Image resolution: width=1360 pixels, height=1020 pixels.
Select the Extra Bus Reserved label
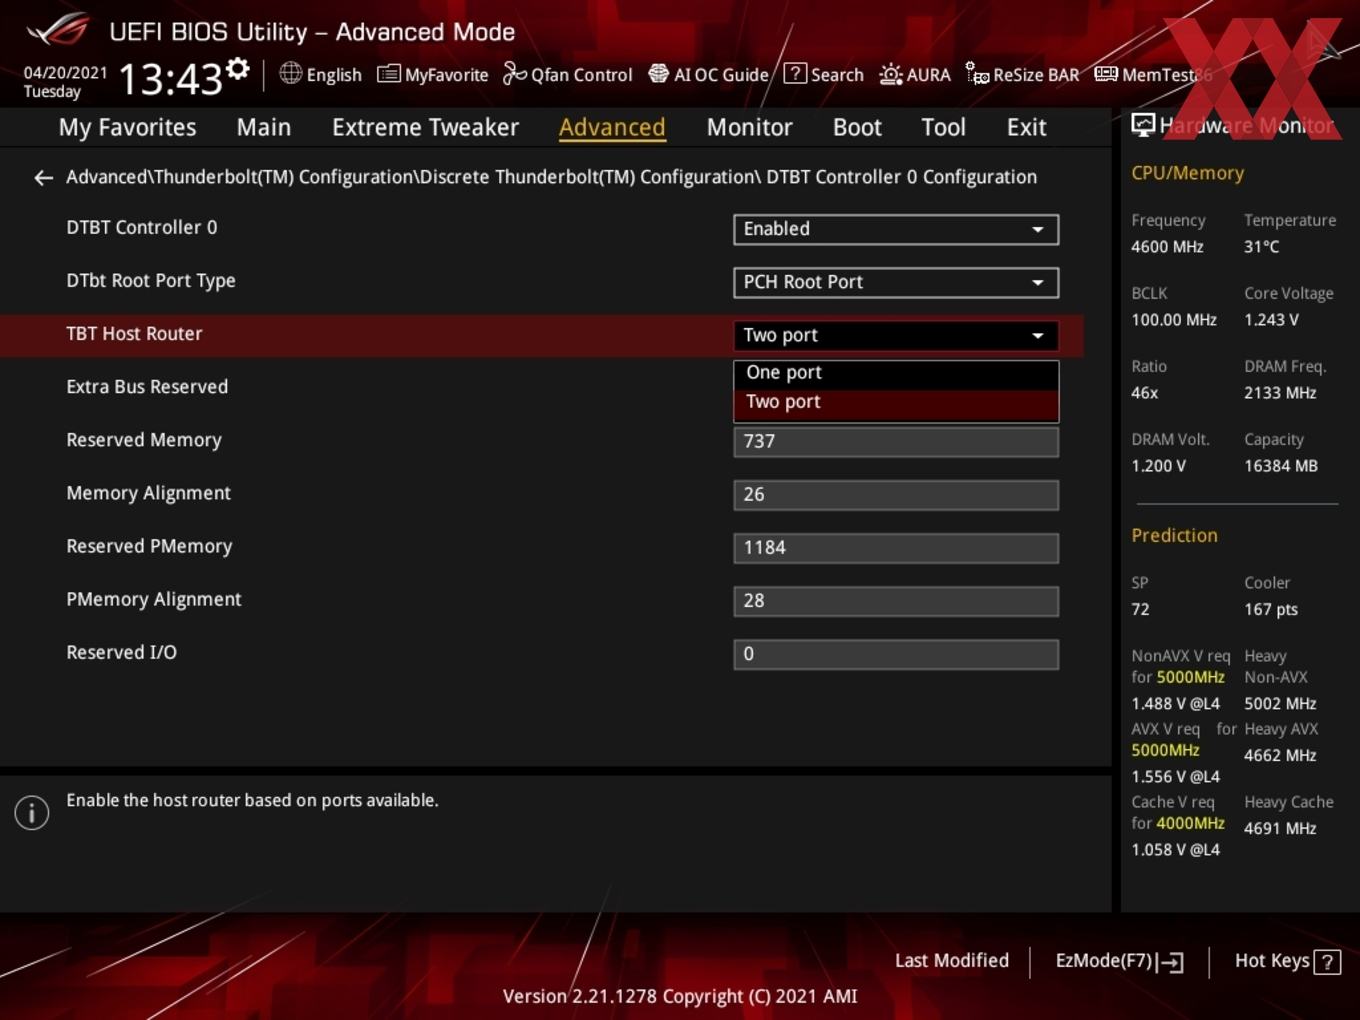[x=147, y=387]
